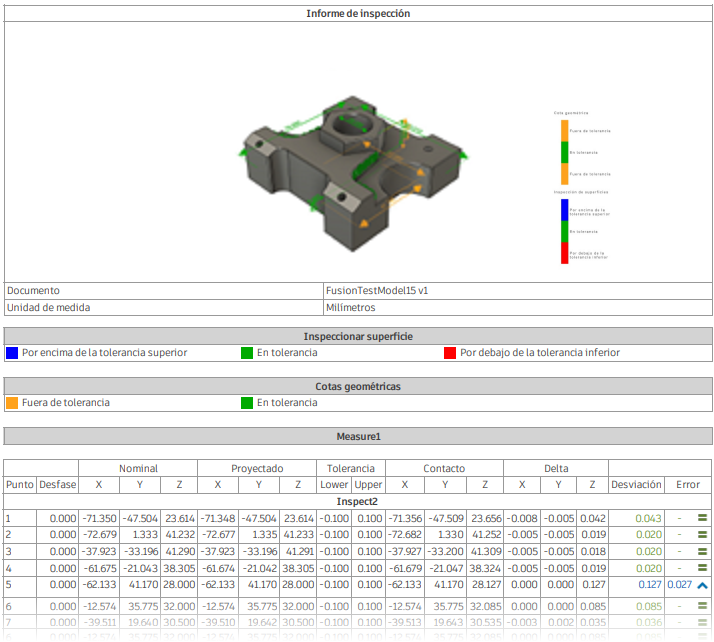Screen dimensions: 714x642
Task: Click the 'FusionTestModel15 v1' document name
Action: point(377,290)
